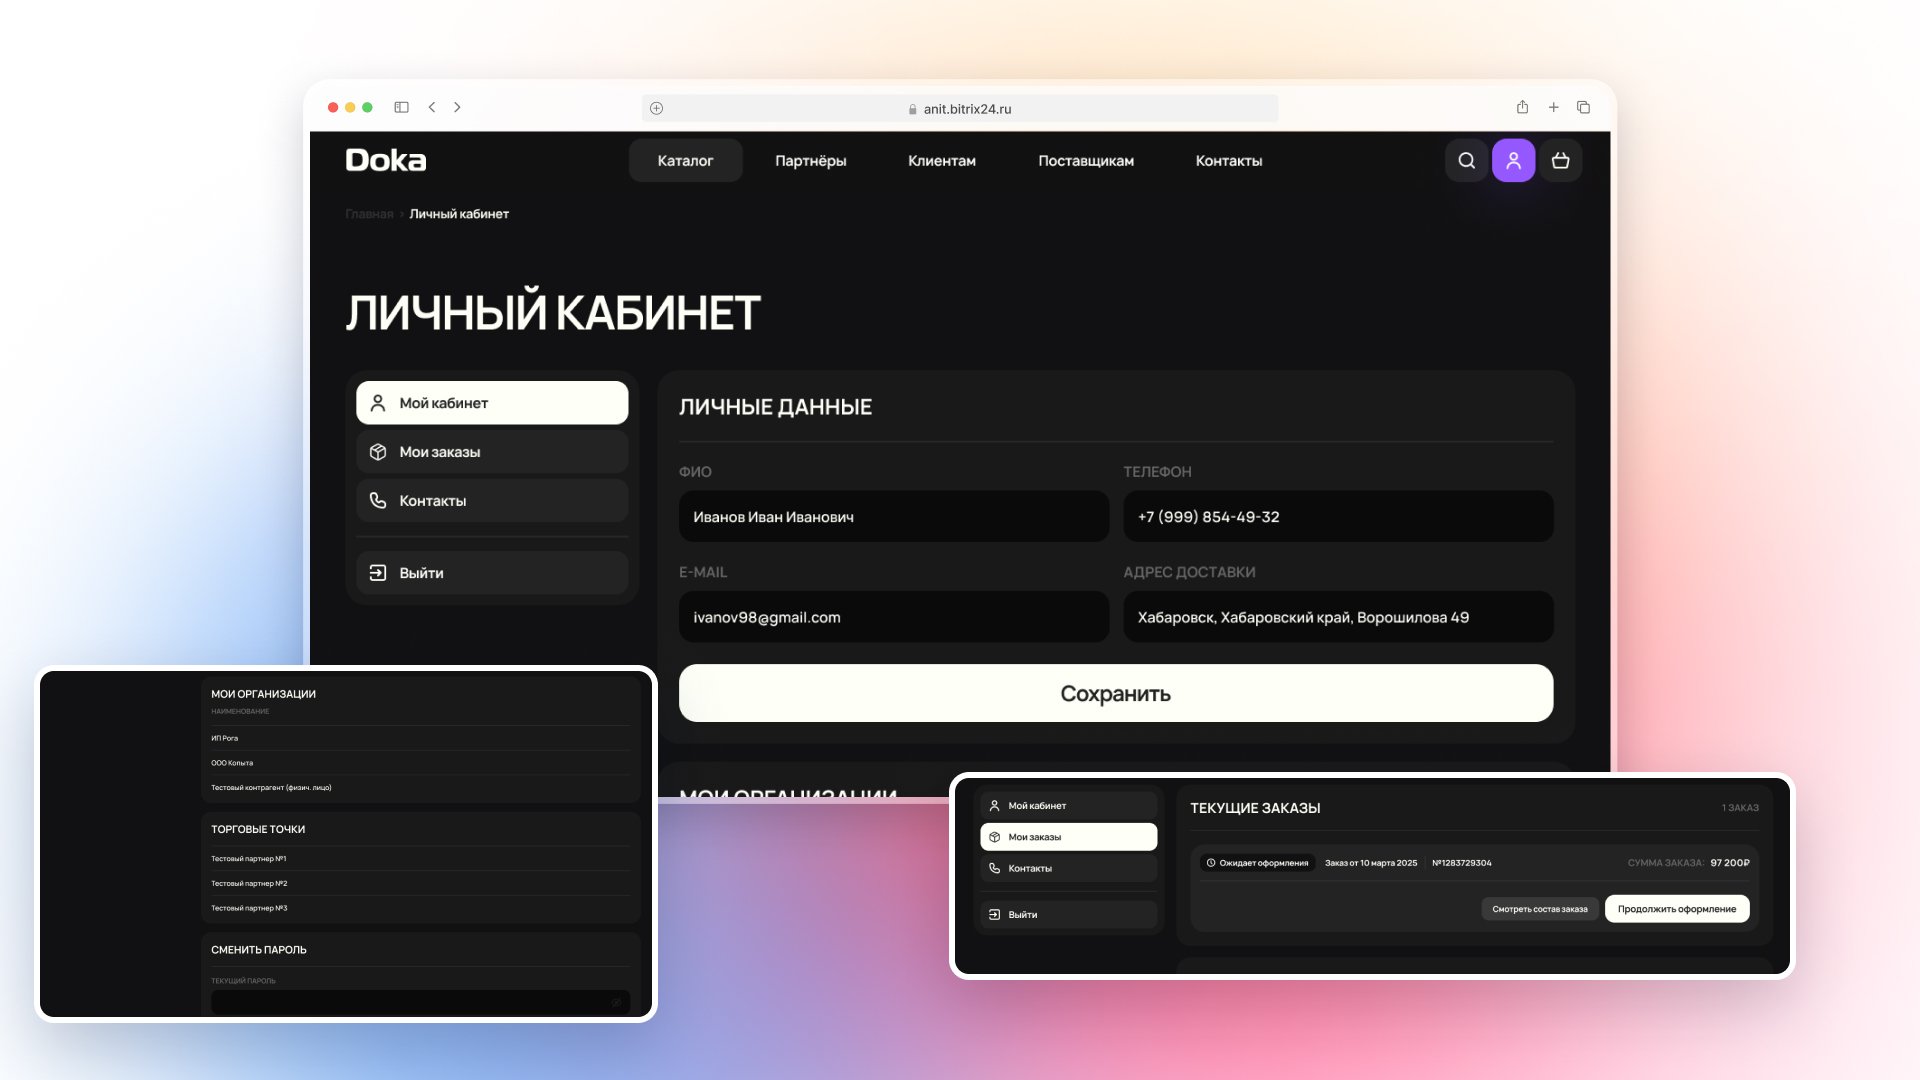Click the search magnifier icon in header
The width and height of the screenshot is (1920, 1080).
point(1466,161)
